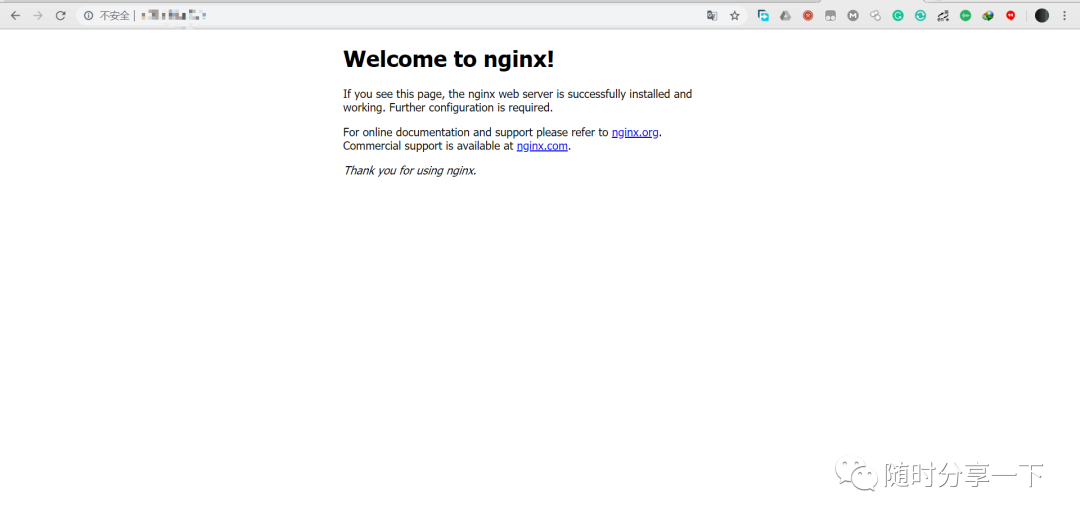This screenshot has height=523, width=1080.
Task: Follow the nginx.org link
Action: (635, 132)
